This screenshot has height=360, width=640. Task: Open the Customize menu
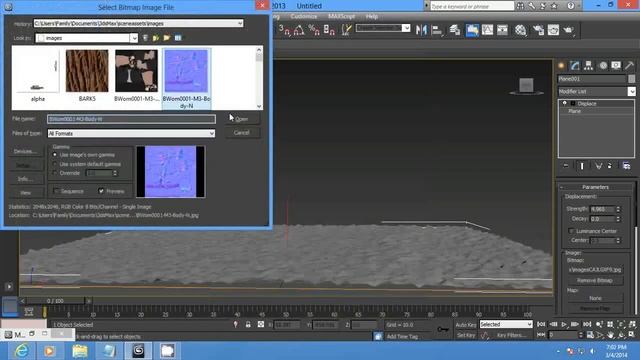pyautogui.click(x=304, y=16)
